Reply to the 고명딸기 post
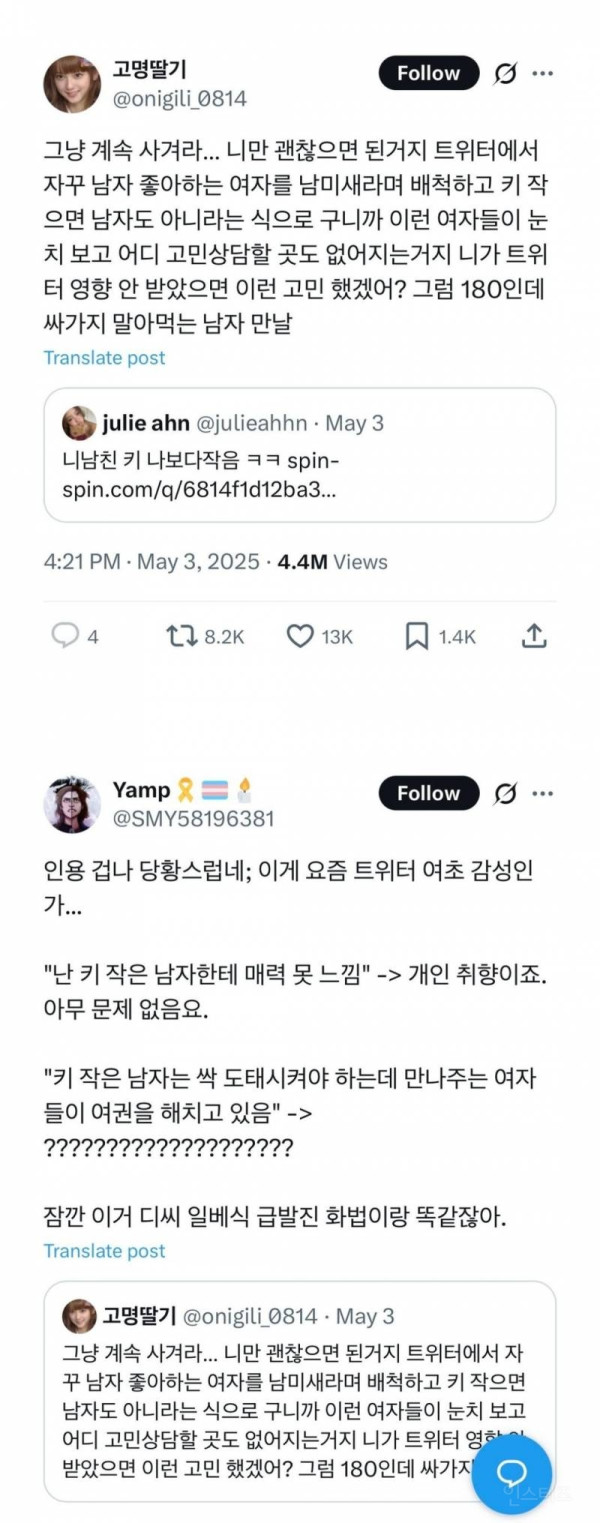600x1523 pixels. (x=66, y=636)
